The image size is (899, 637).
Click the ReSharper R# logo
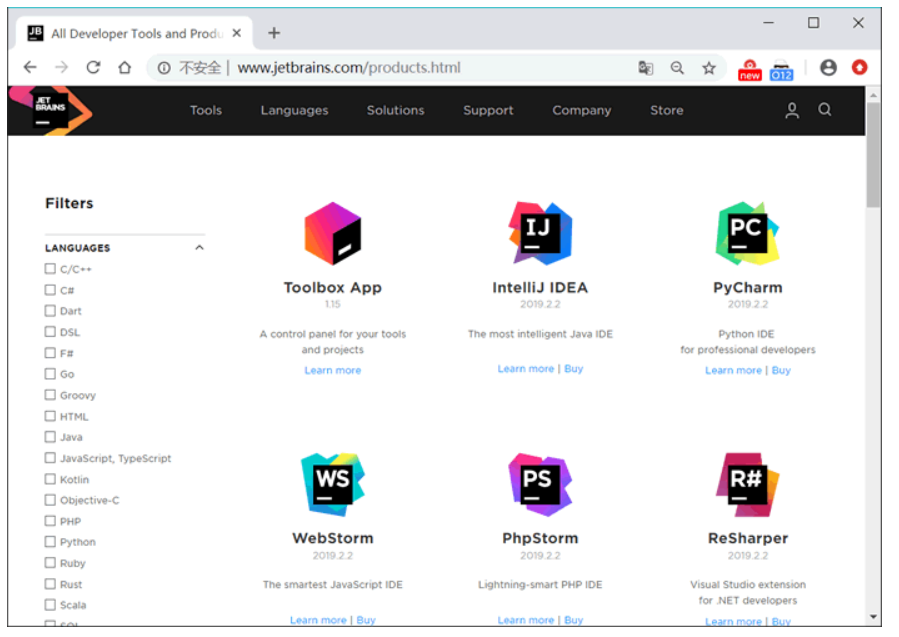point(748,484)
